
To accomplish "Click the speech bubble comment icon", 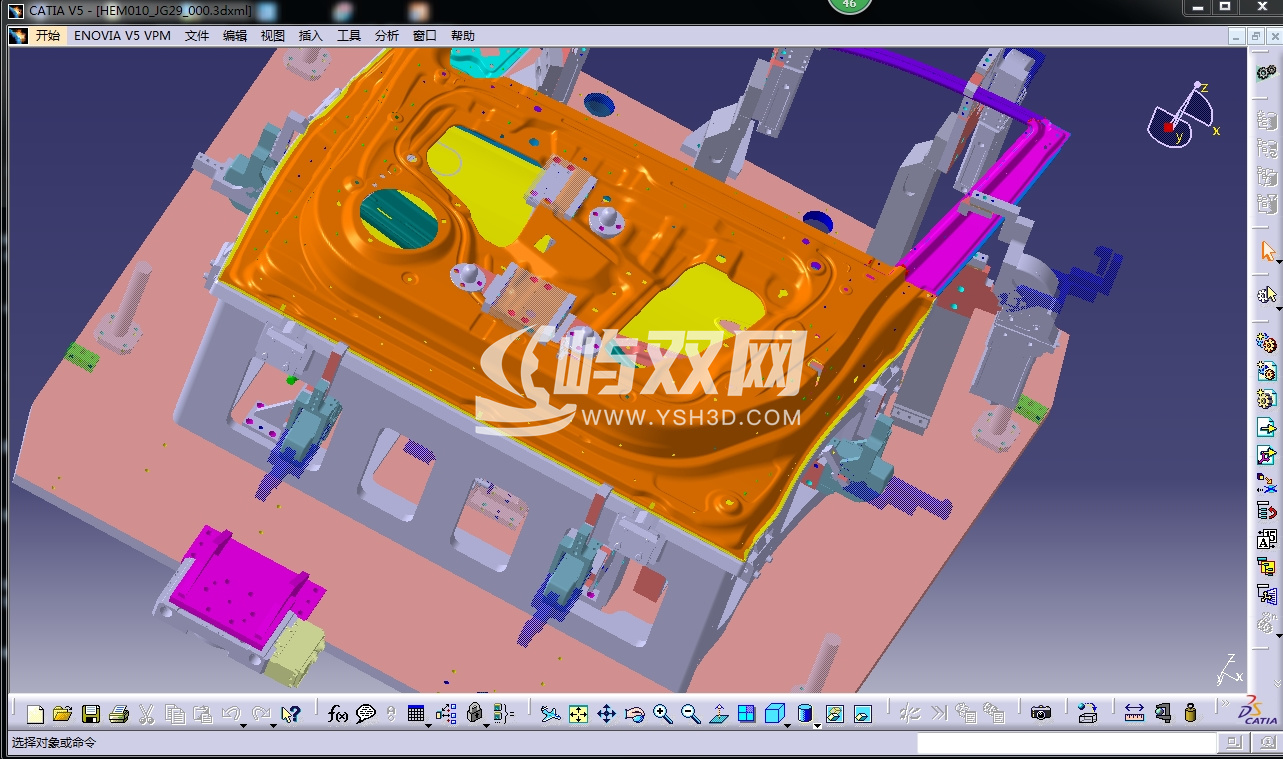I will [x=365, y=713].
